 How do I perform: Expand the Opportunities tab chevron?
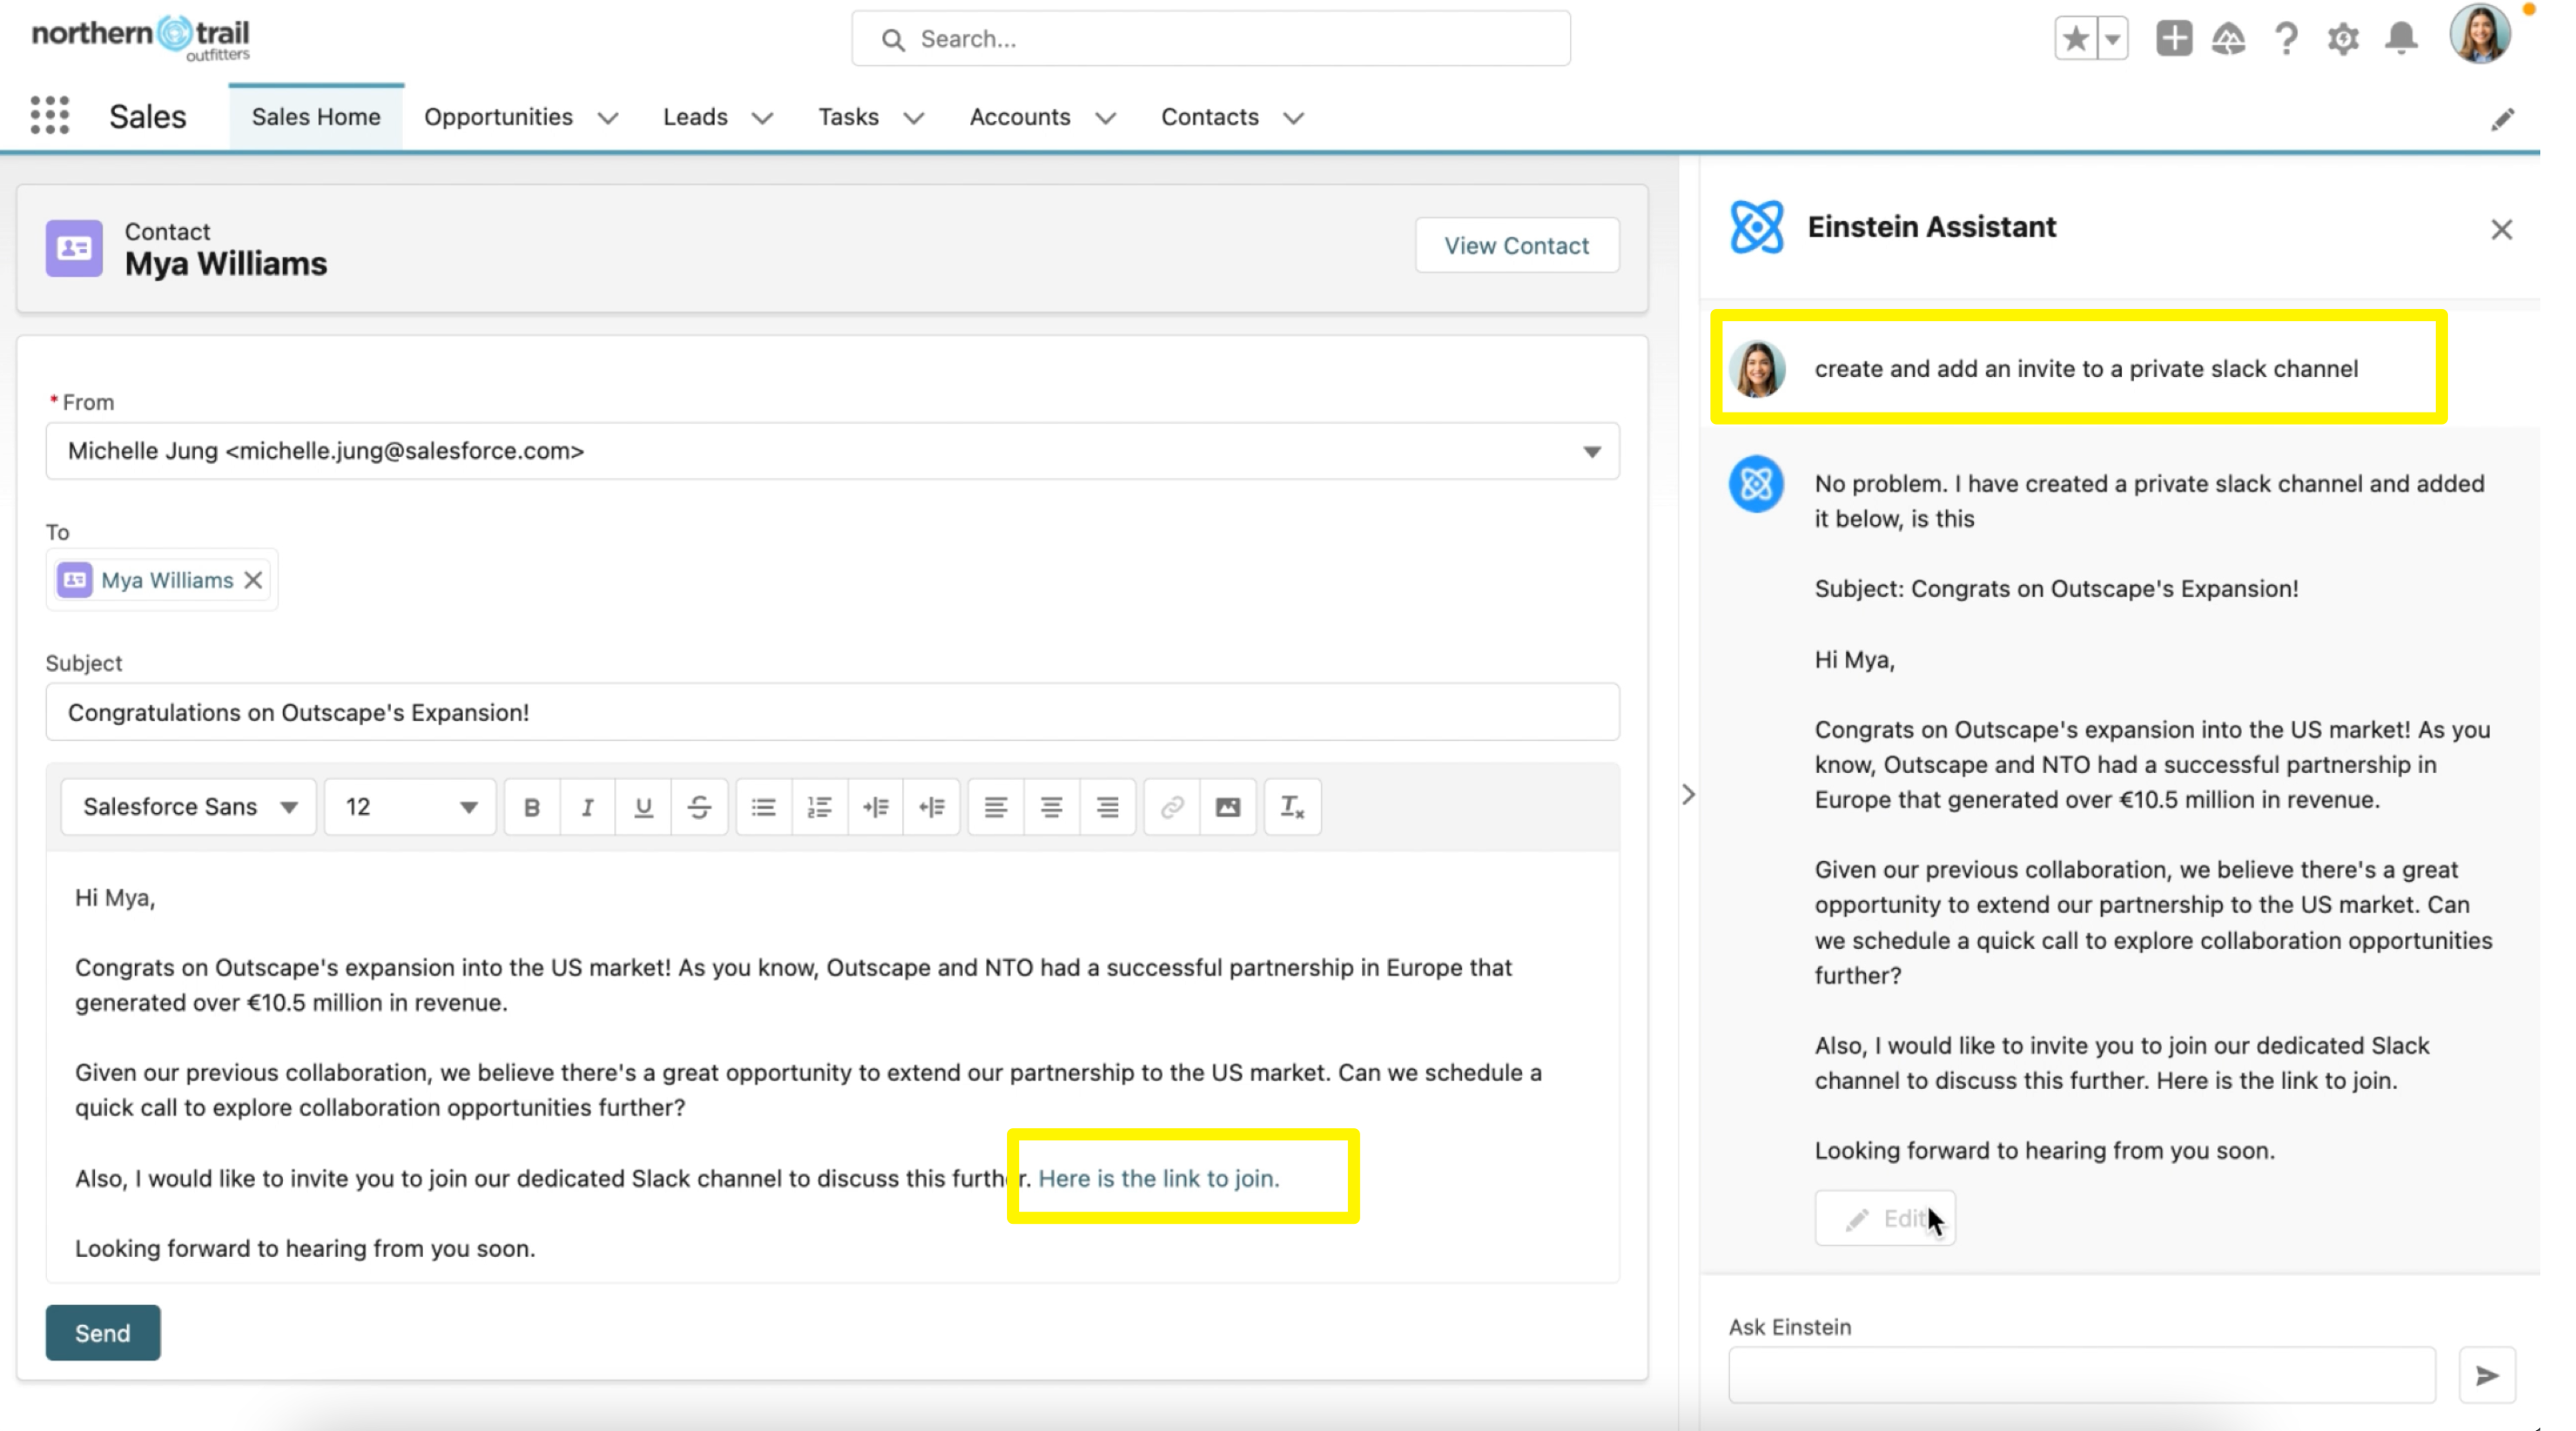click(608, 118)
